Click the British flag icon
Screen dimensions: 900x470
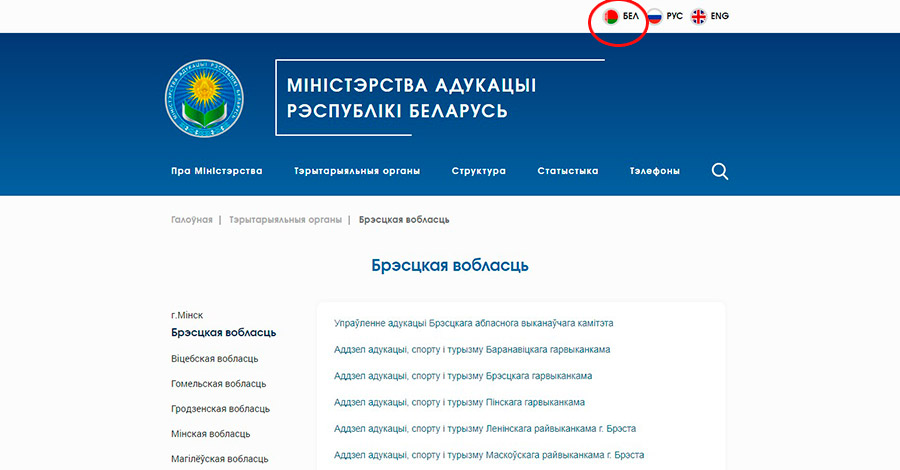pos(698,16)
